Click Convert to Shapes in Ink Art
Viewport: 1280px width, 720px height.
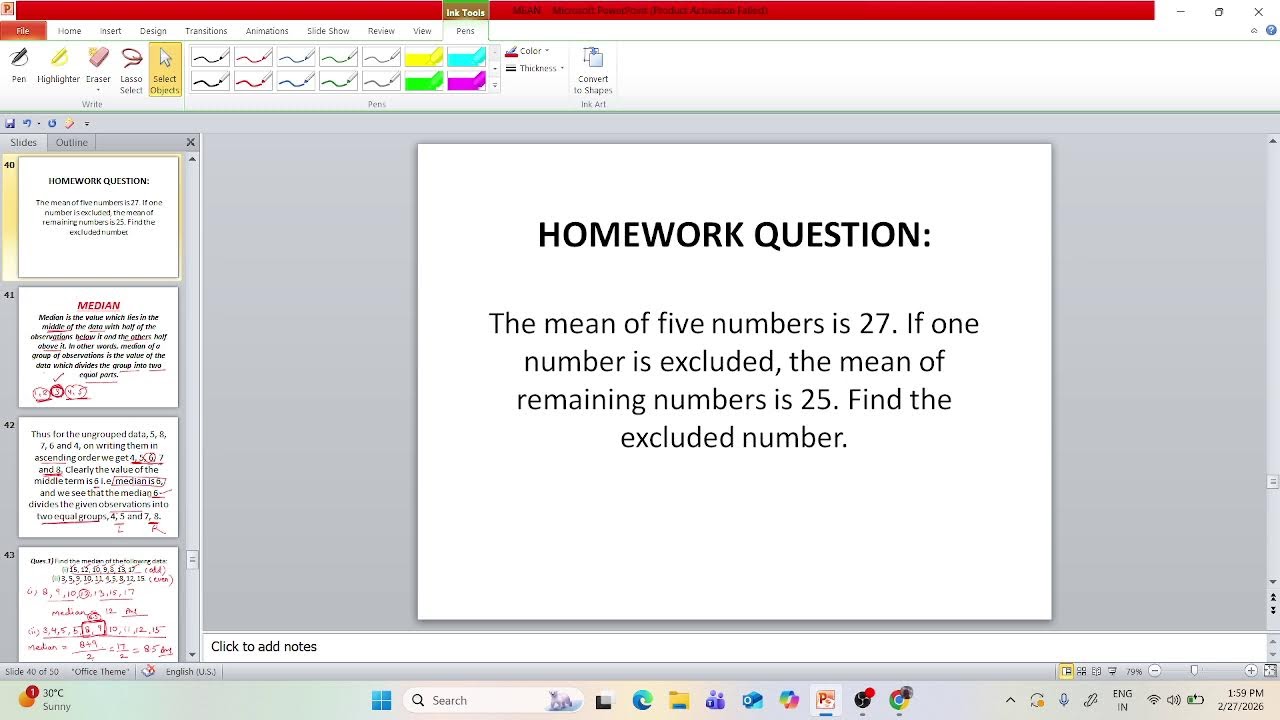tap(593, 70)
